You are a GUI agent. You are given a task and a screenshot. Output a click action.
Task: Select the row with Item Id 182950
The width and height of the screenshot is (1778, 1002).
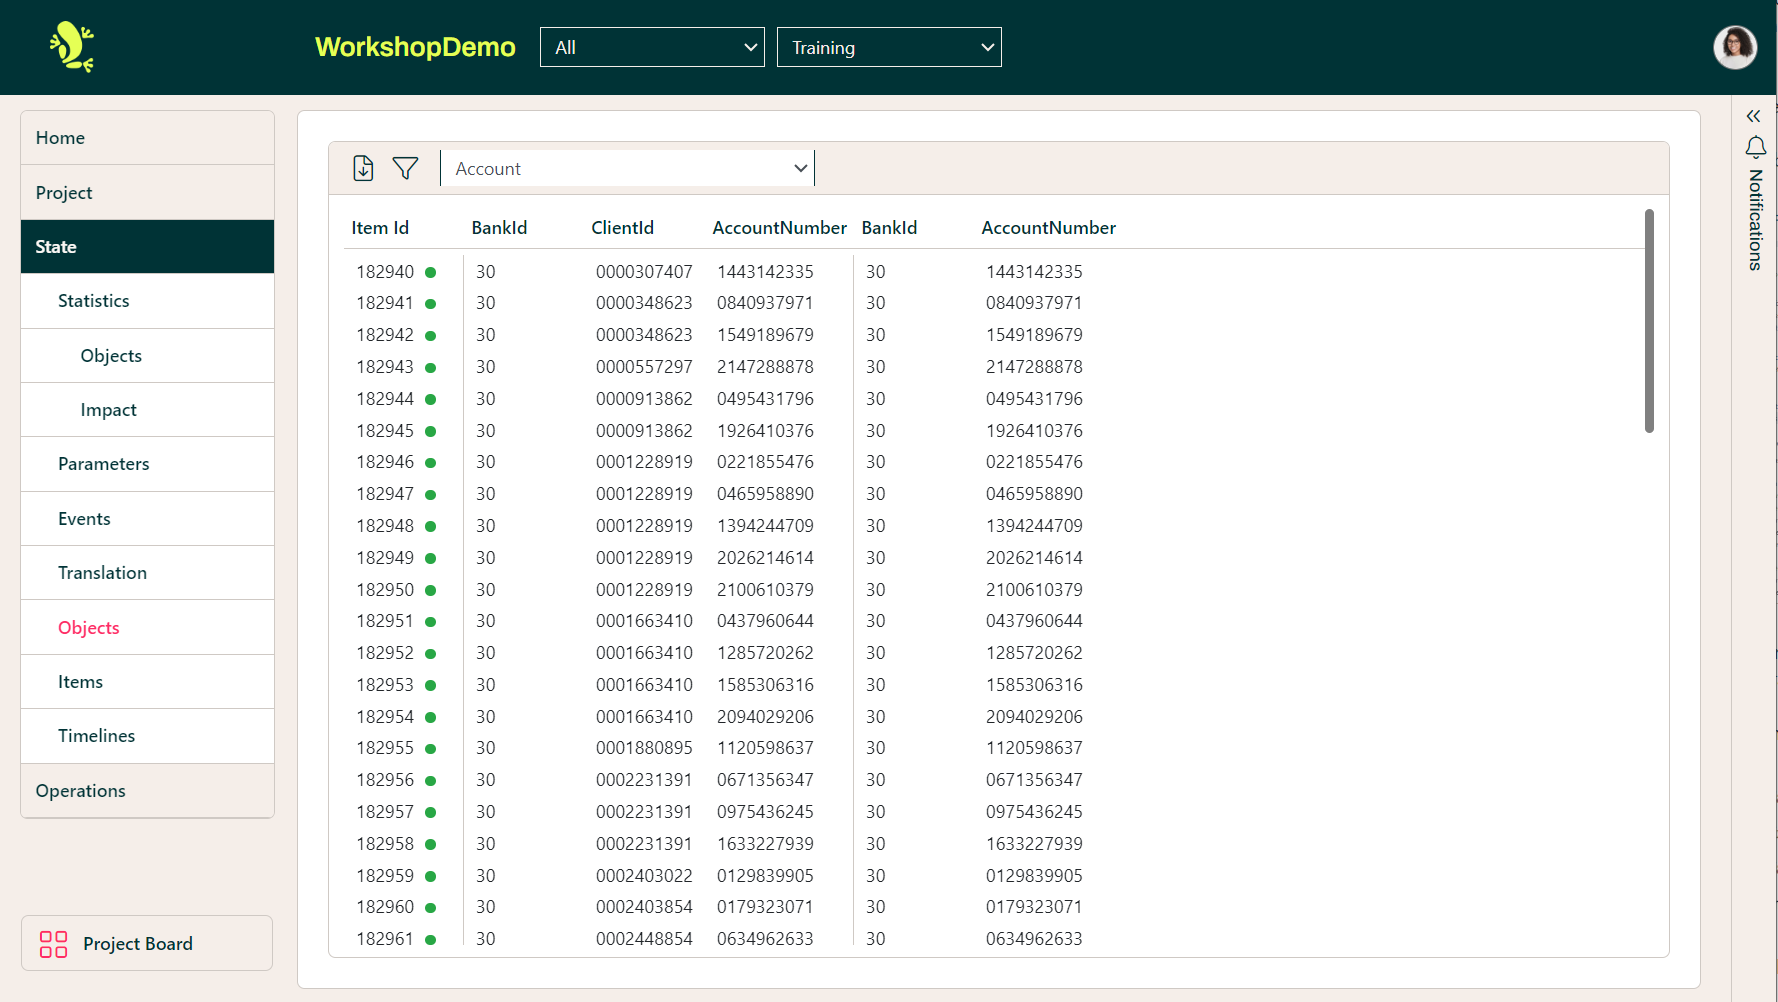tap(385, 590)
